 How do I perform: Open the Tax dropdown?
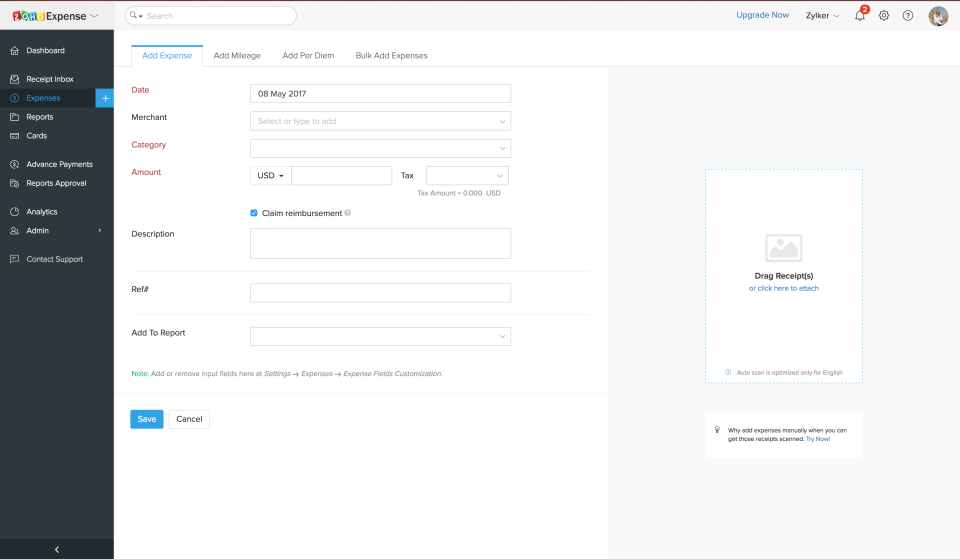tap(467, 176)
